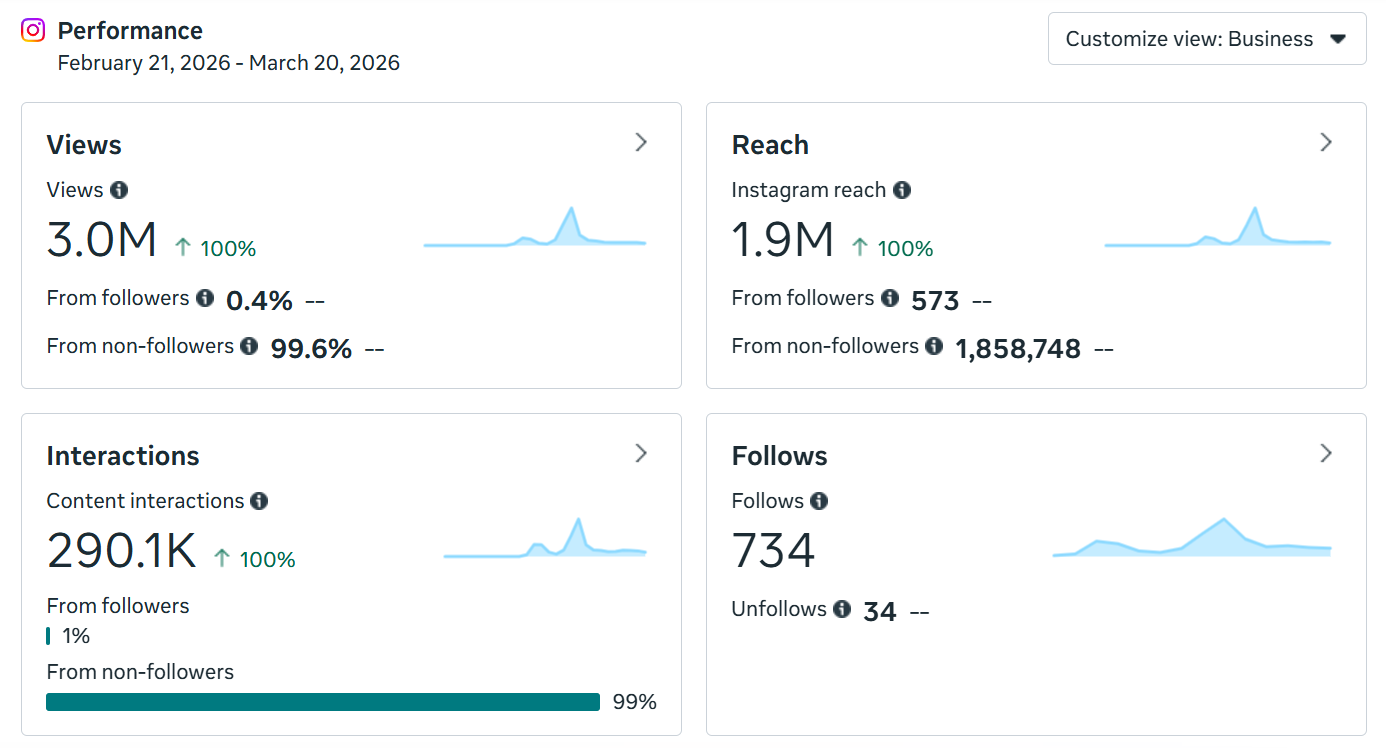1386x748 pixels.
Task: Expand the Reach card chevron arrow
Action: (x=1326, y=143)
